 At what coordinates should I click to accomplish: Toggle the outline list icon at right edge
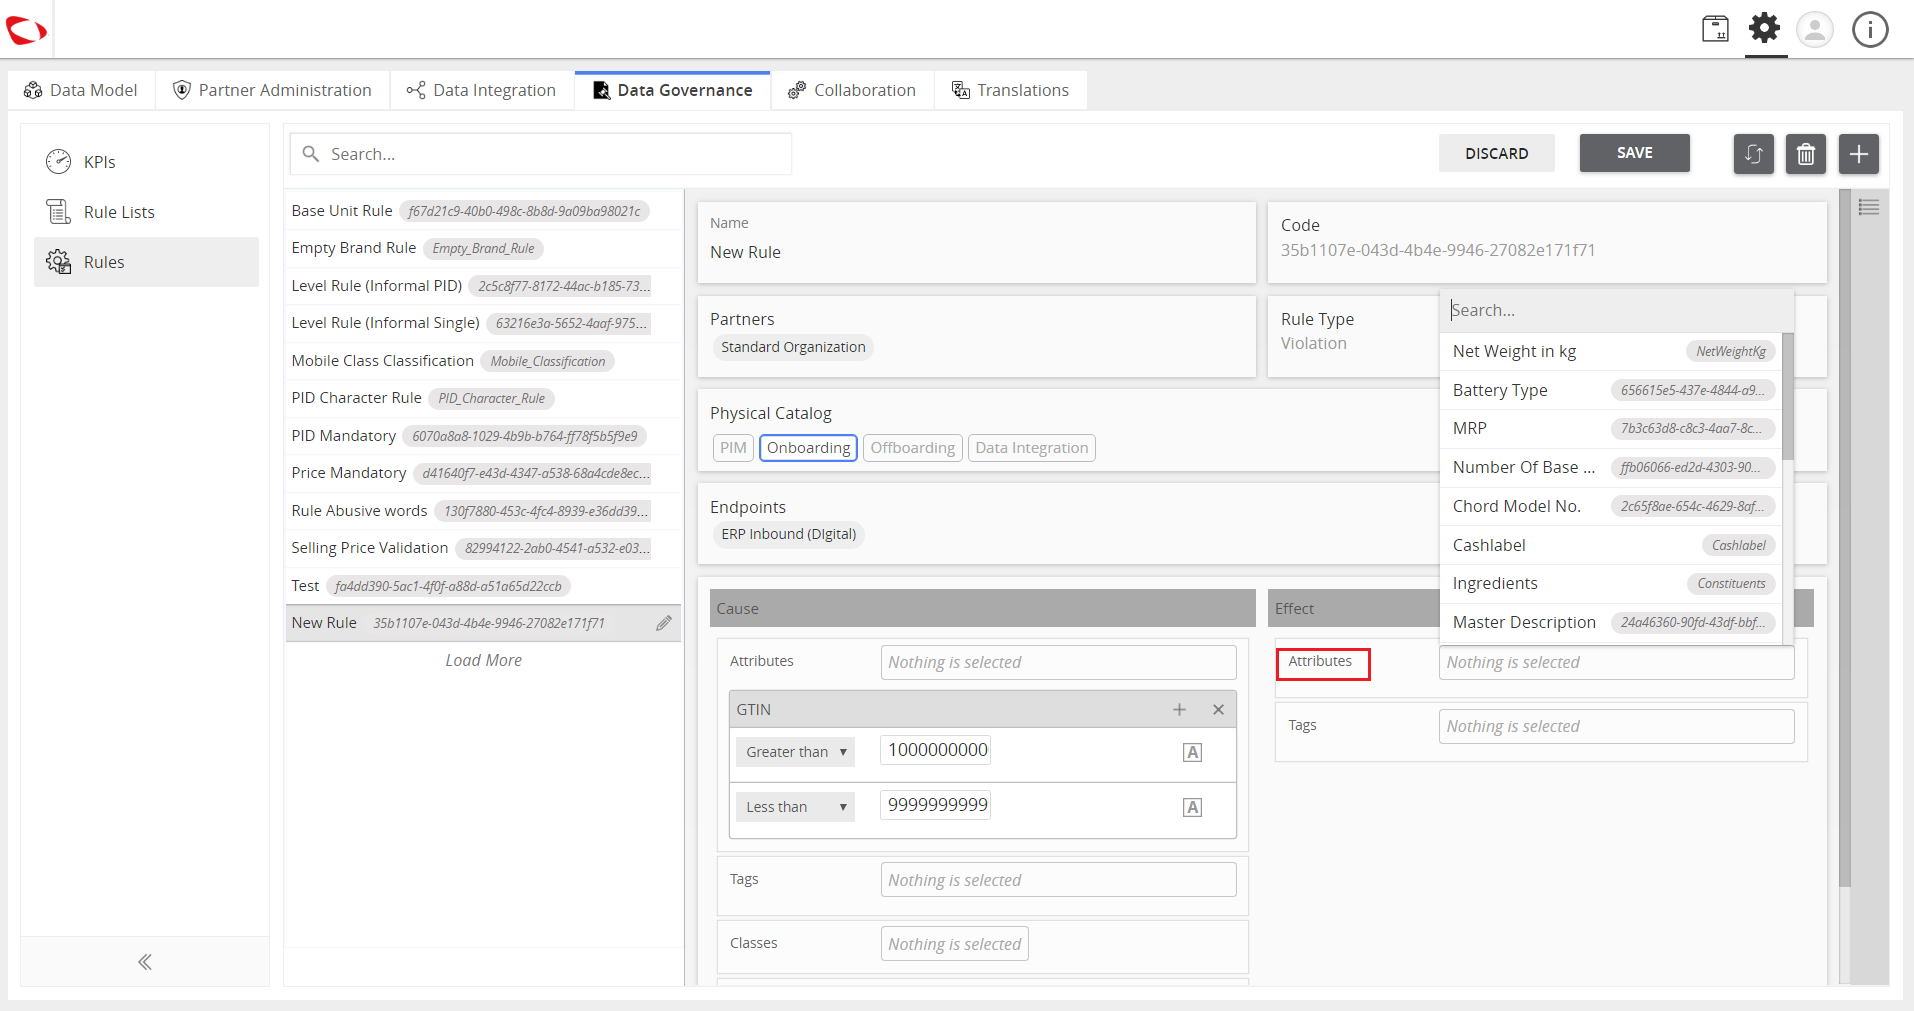coord(1868,207)
